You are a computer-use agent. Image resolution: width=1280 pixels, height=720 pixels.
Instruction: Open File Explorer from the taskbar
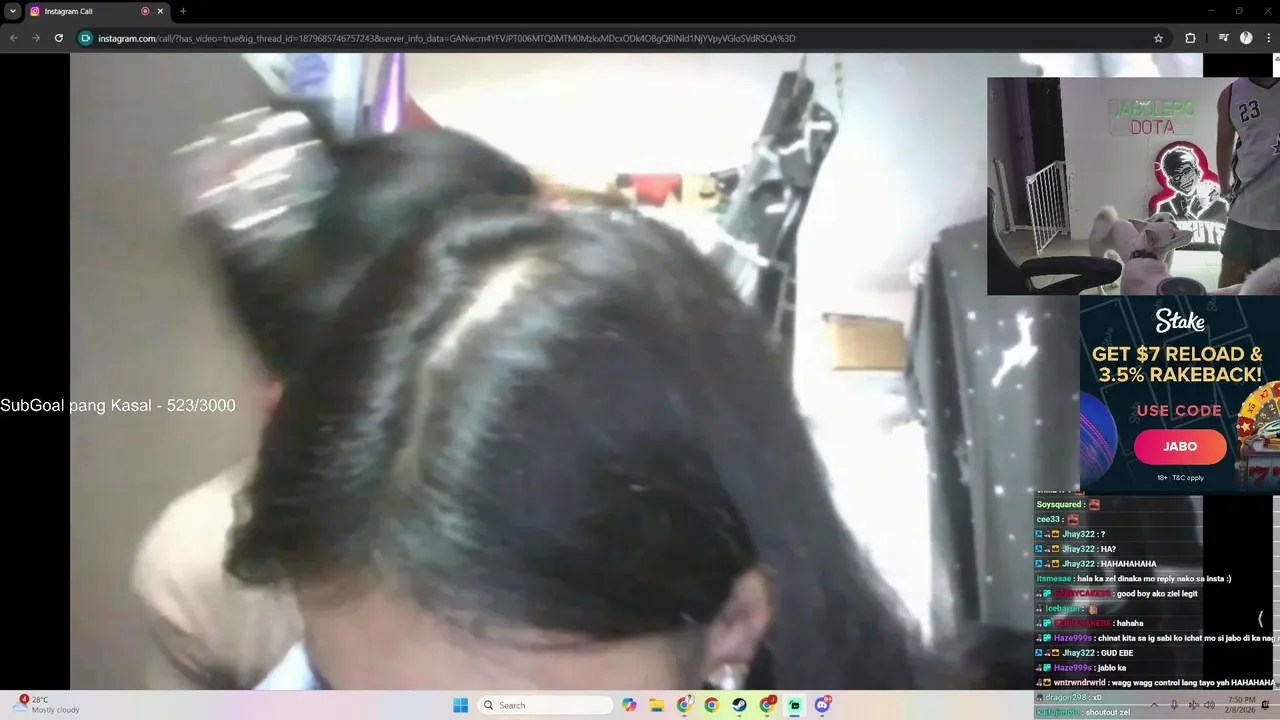[x=657, y=705]
